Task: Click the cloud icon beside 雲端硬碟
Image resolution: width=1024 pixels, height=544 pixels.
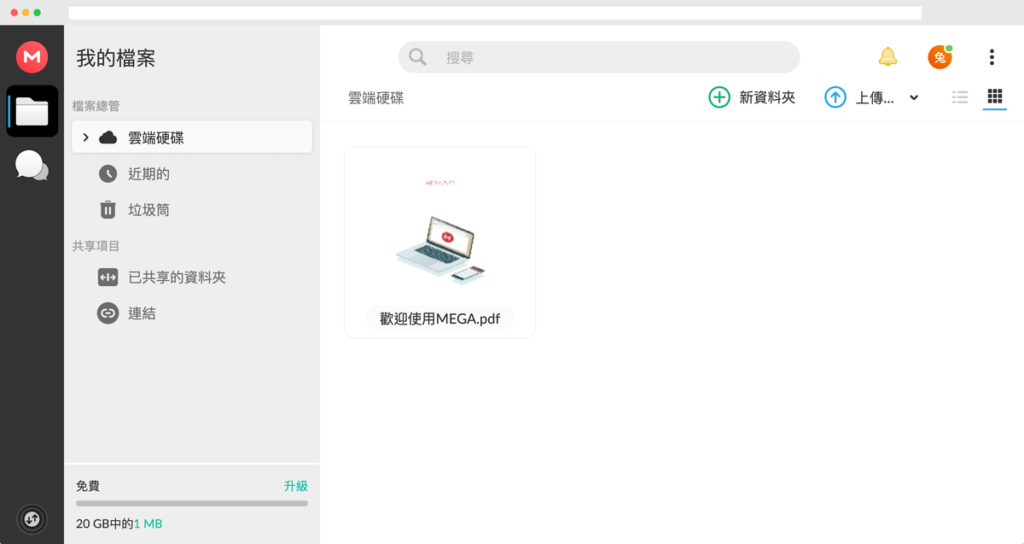Action: coord(108,137)
